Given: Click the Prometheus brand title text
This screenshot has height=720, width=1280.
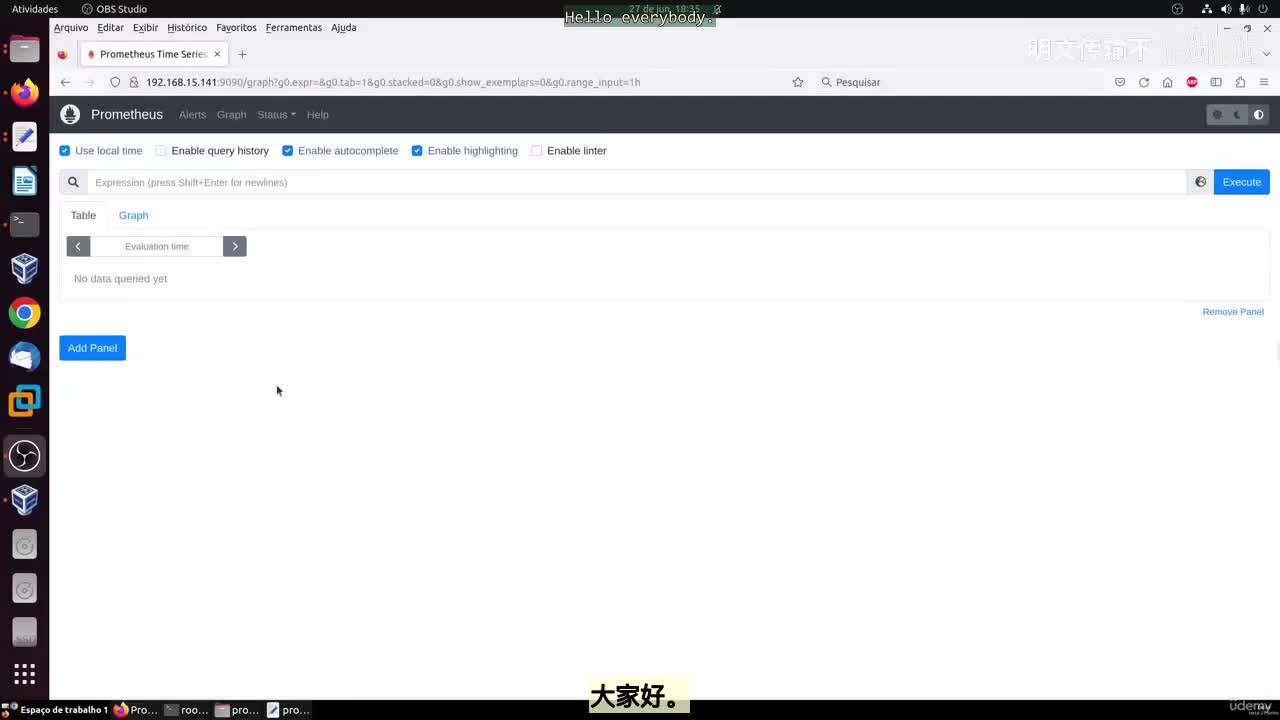Looking at the screenshot, I should [x=127, y=115].
